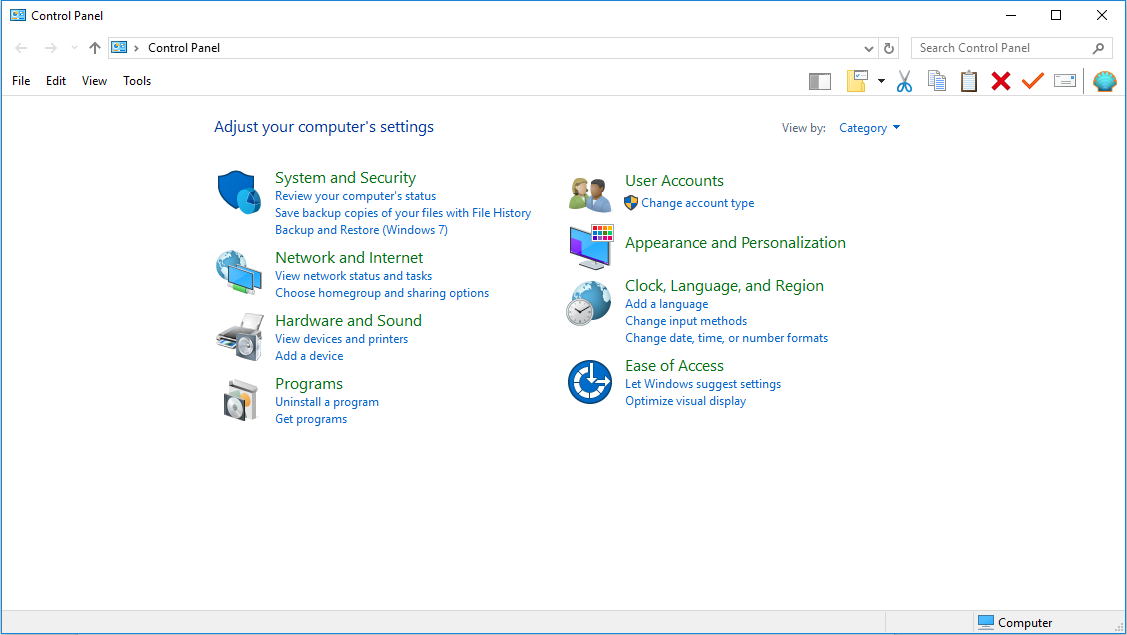Click the Control Panel breadcrumb text
Screen dimensions: 1127x635
(x=184, y=47)
